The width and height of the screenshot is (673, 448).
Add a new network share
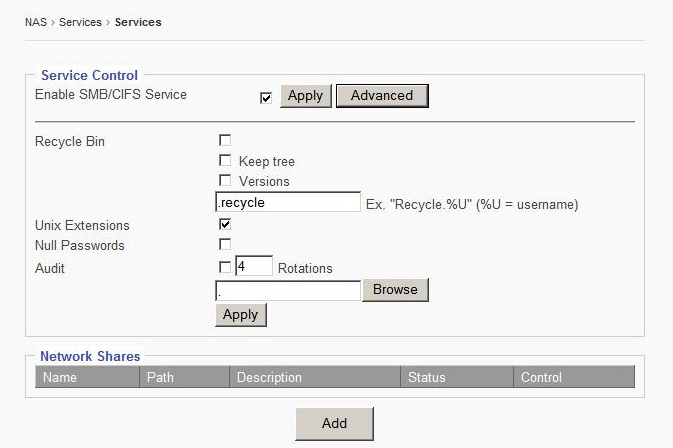point(334,423)
